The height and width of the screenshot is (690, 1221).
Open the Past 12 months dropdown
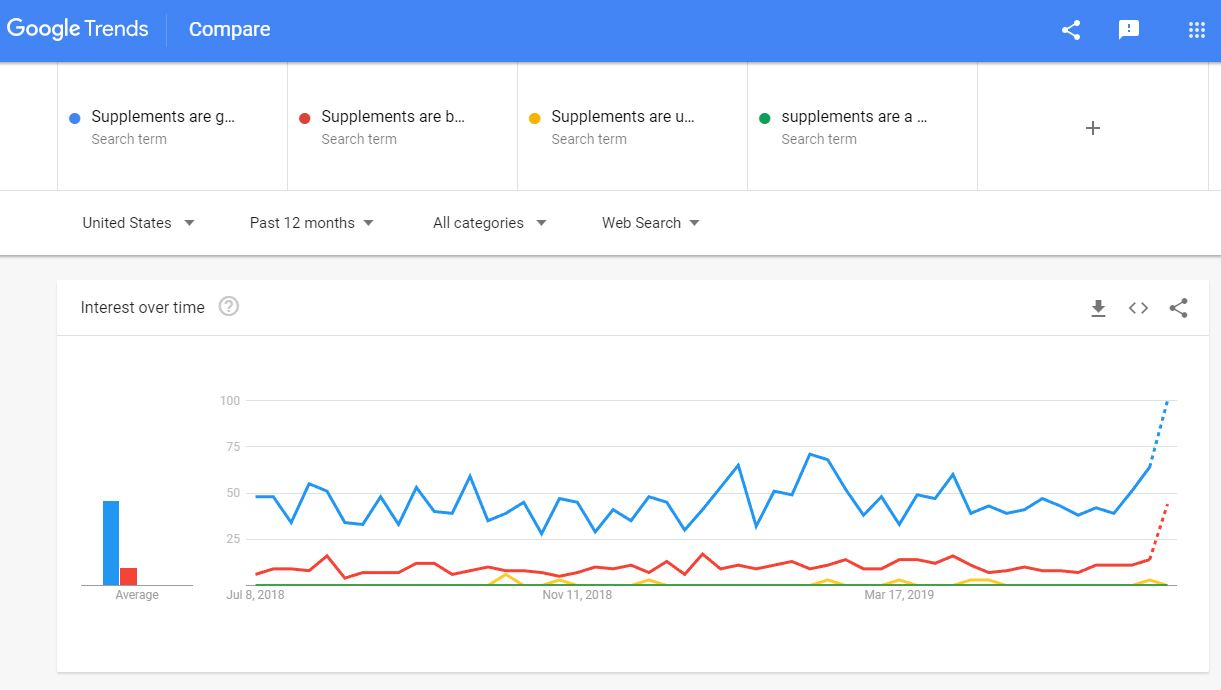click(312, 223)
